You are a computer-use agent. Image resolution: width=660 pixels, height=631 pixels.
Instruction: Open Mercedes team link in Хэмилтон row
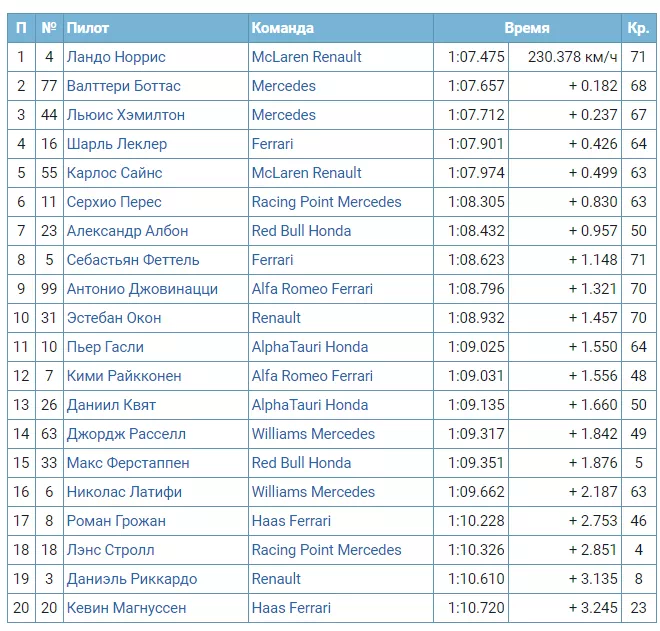(x=284, y=115)
